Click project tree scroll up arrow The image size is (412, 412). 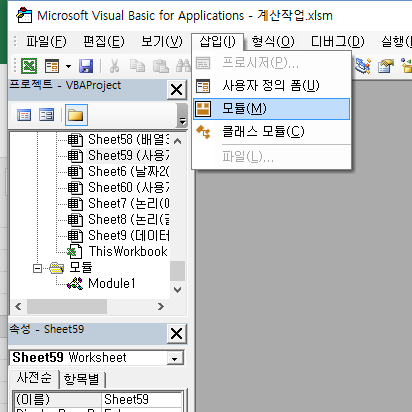(178, 141)
